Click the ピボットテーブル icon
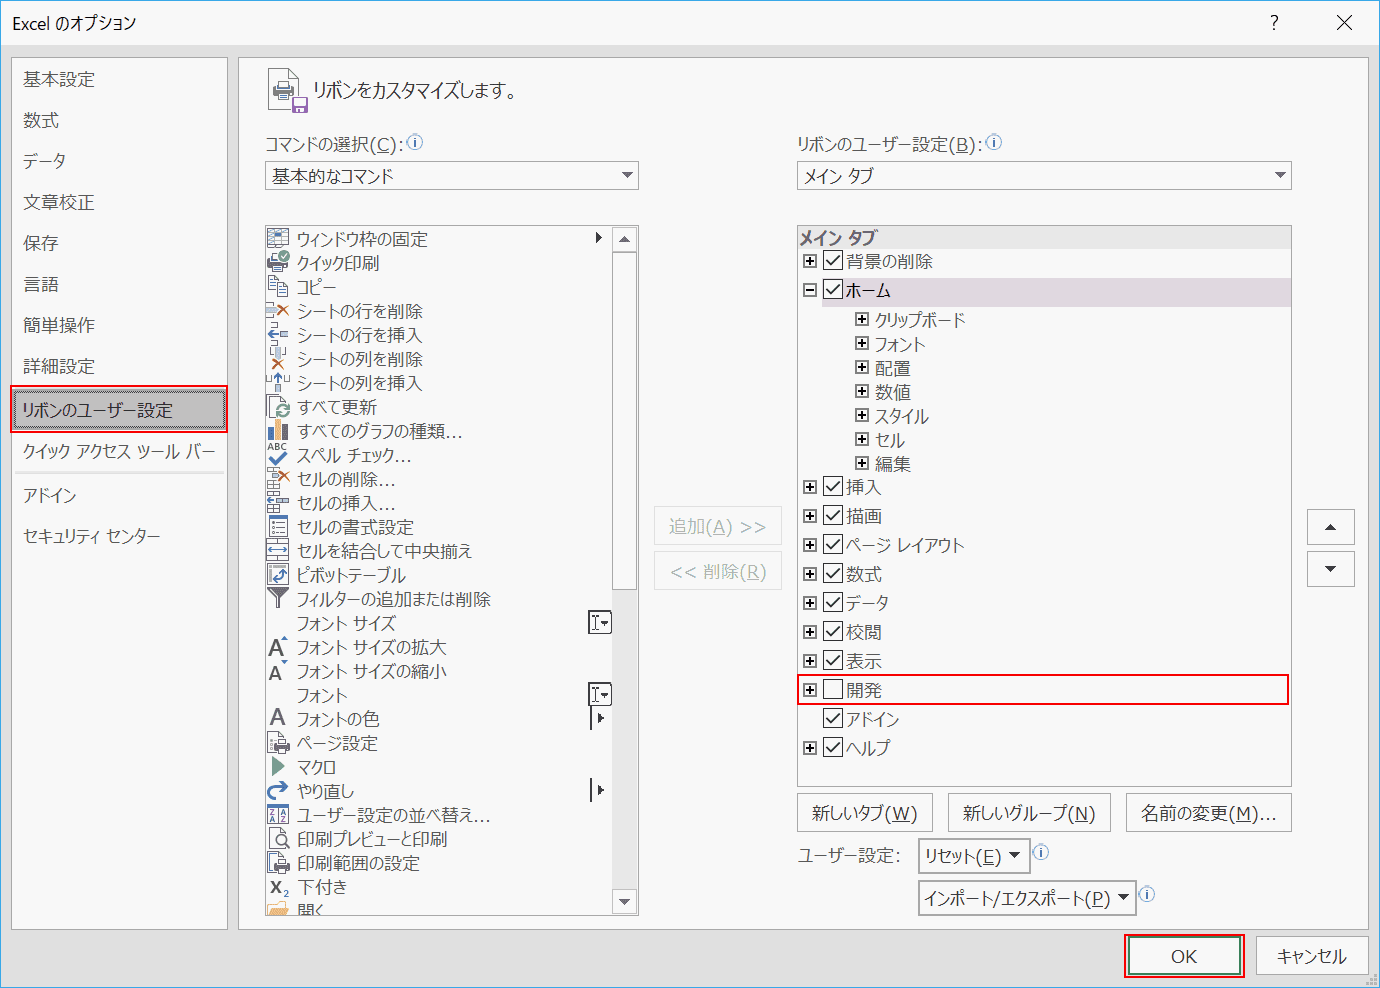The image size is (1380, 988). [x=278, y=574]
